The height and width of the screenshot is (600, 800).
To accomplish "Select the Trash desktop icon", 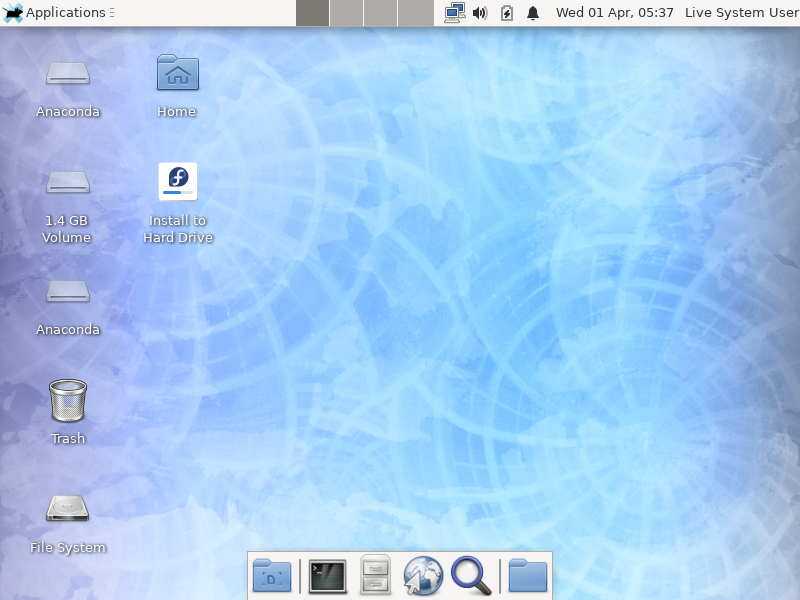I will coord(68,401).
